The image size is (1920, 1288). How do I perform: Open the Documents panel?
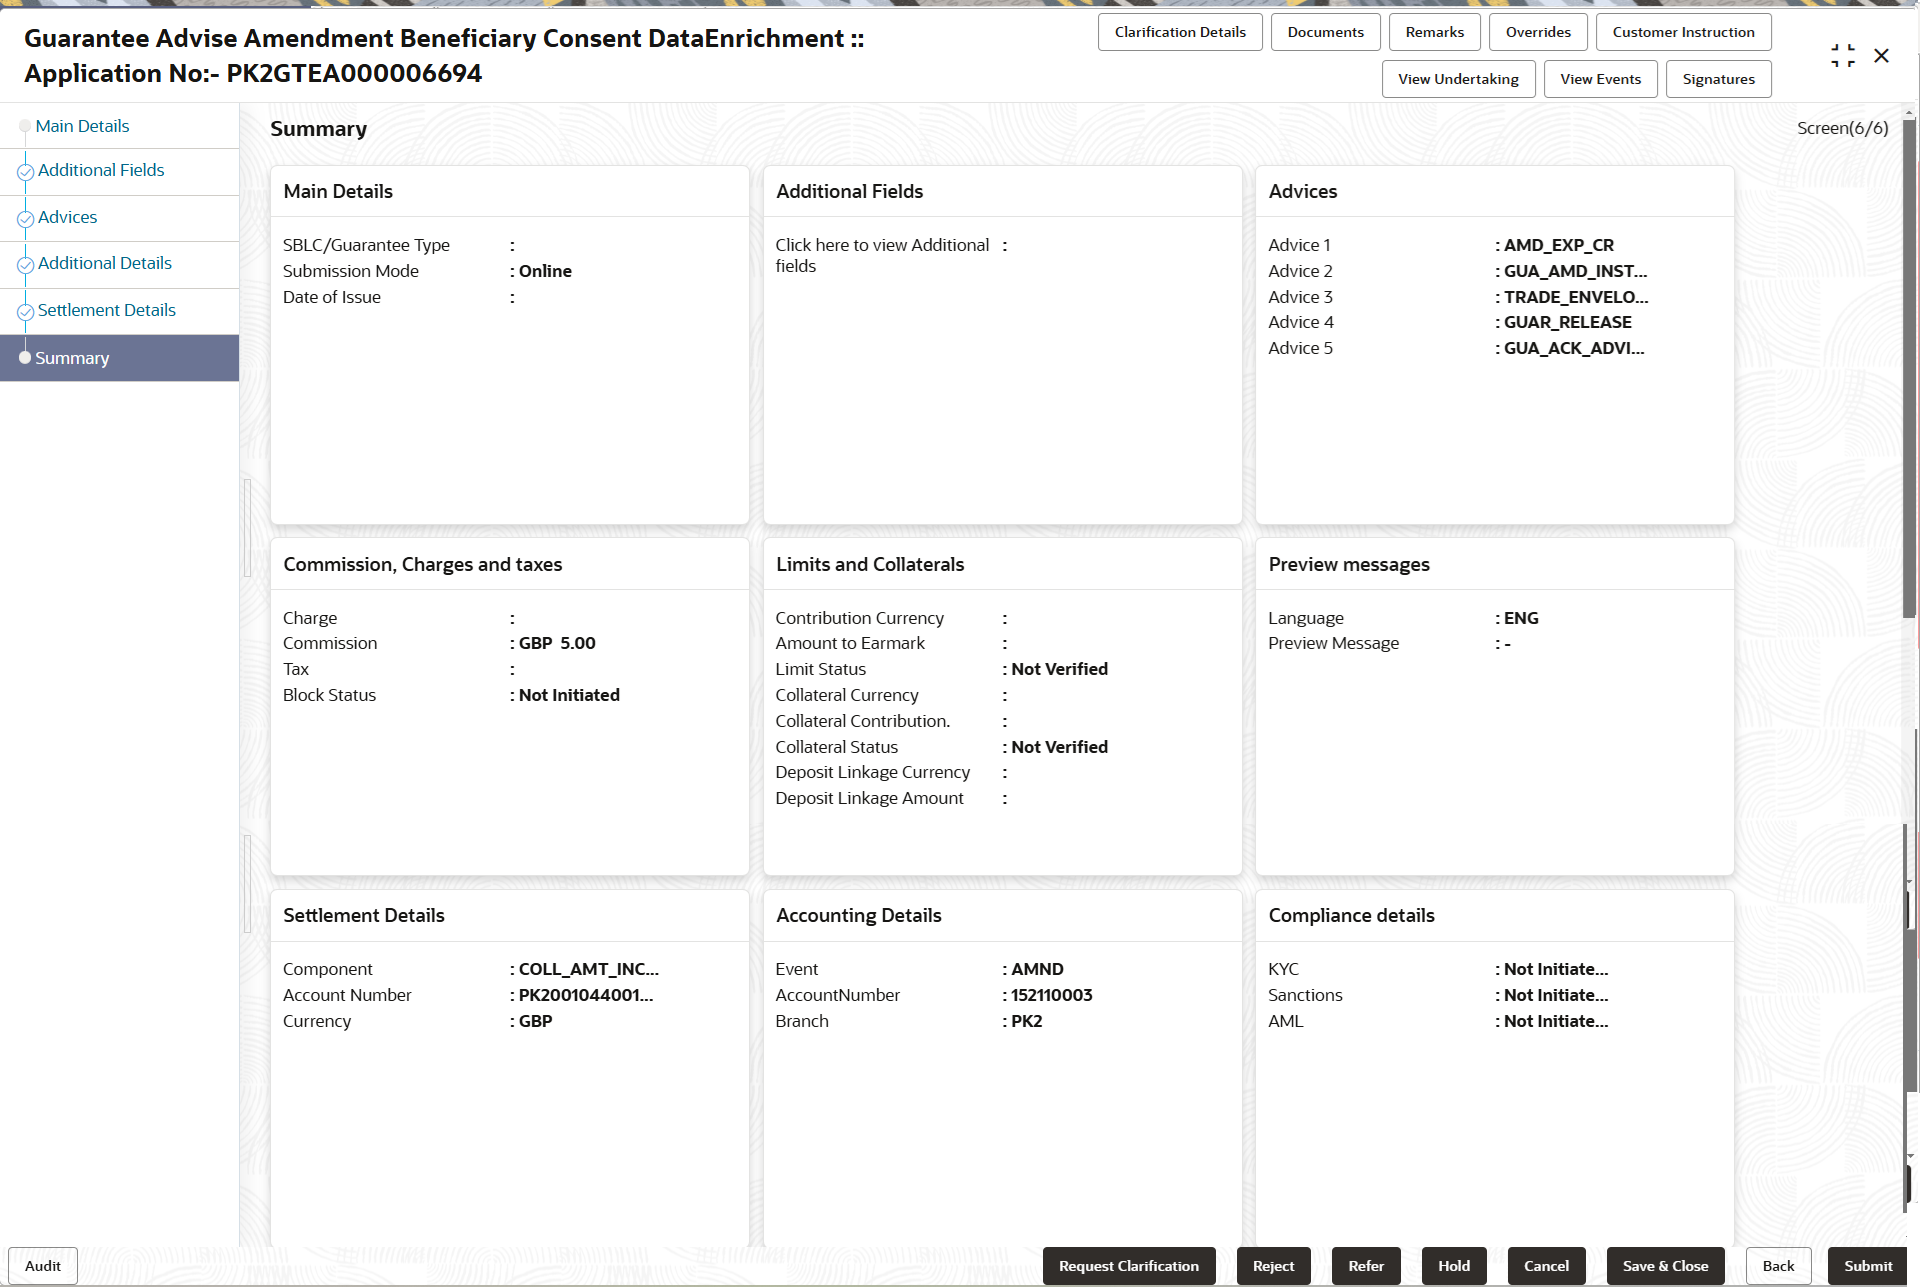click(x=1325, y=32)
